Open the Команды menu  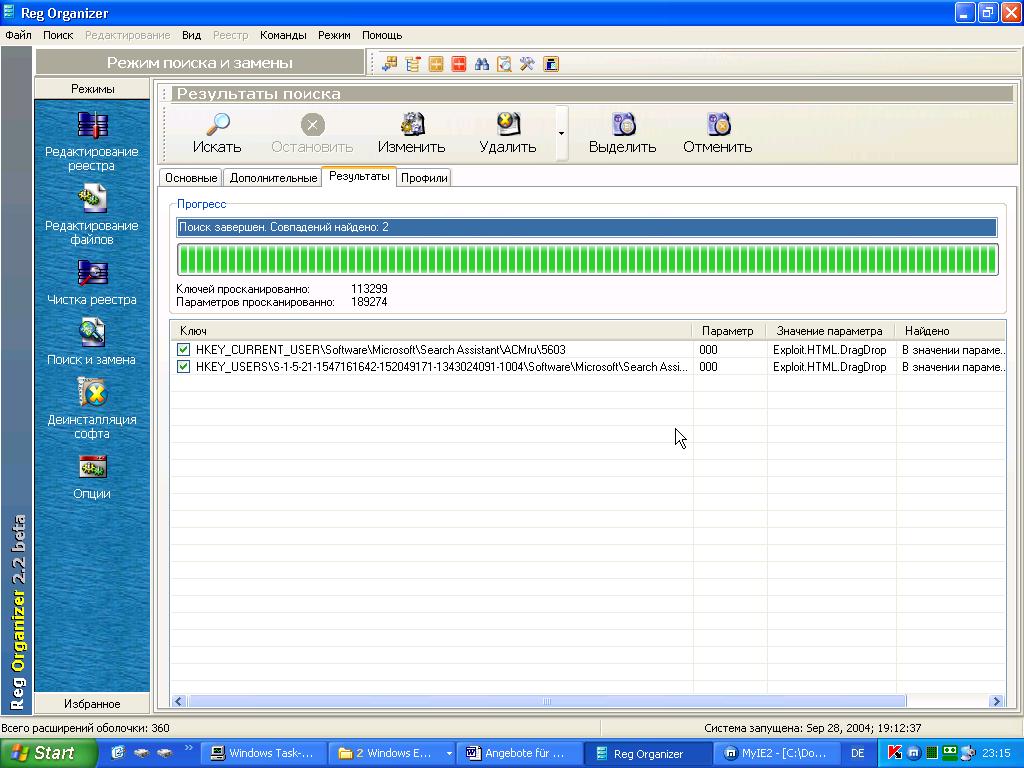(x=283, y=35)
